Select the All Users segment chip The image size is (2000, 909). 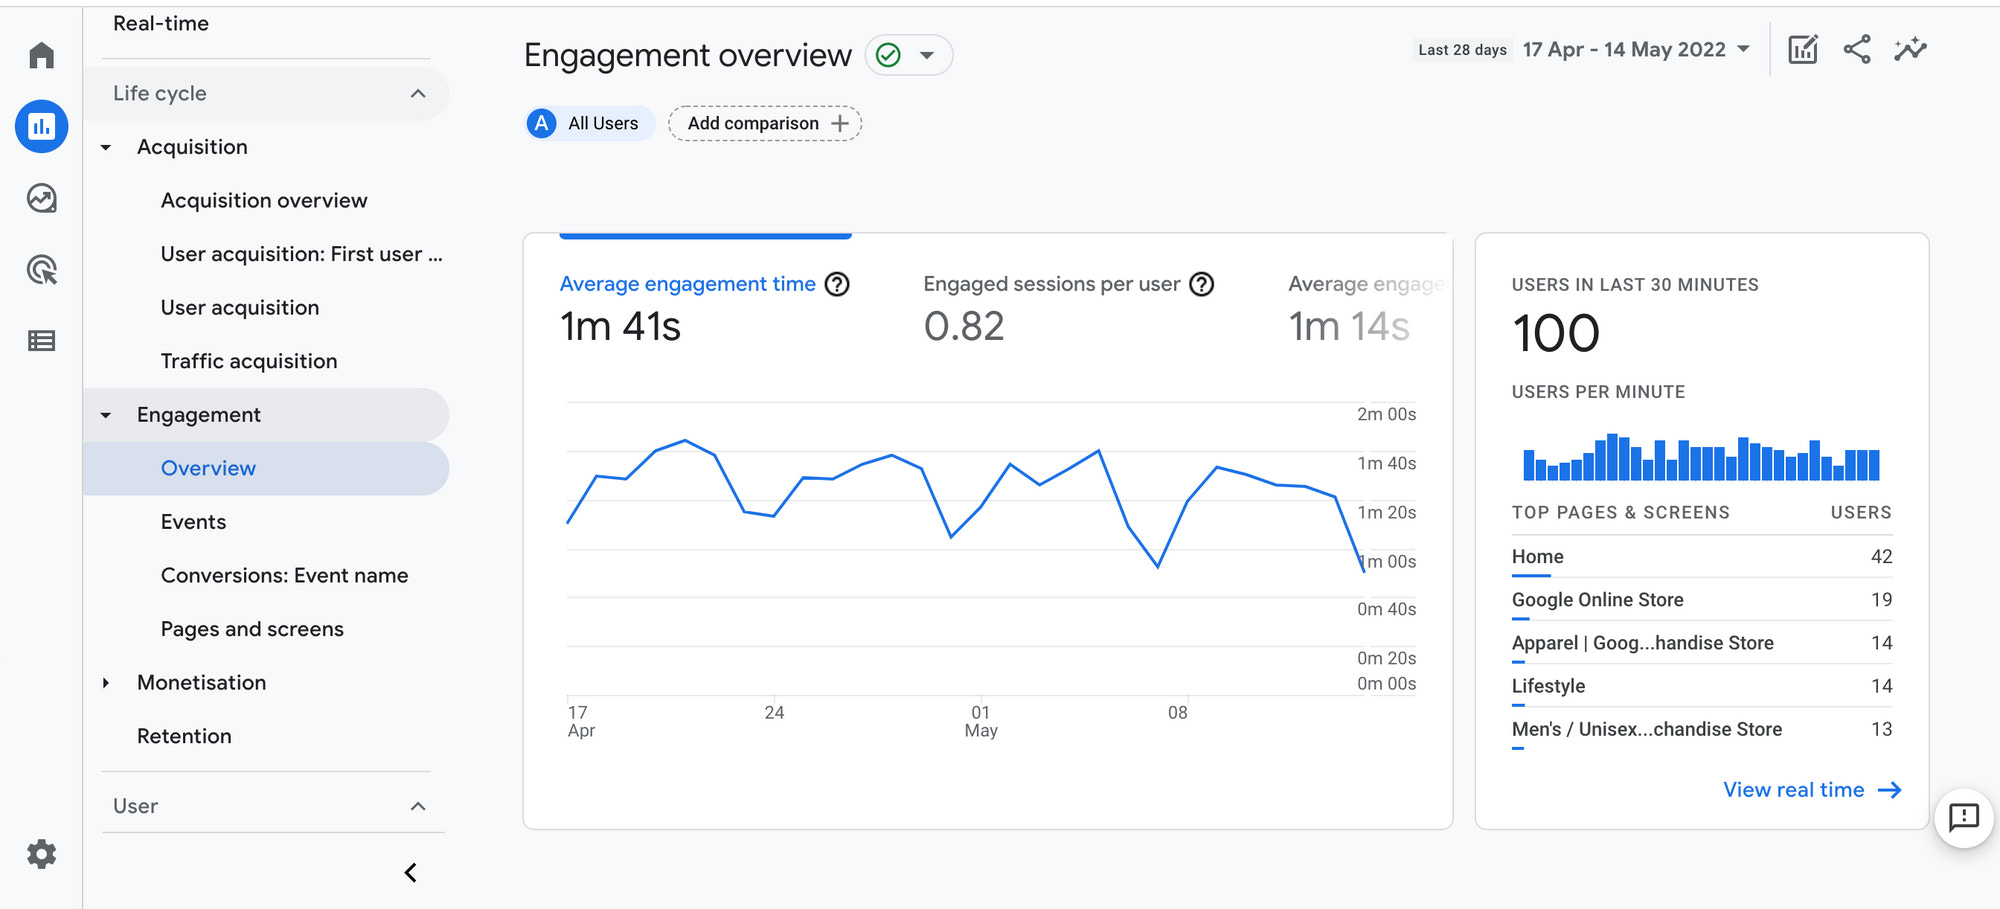(x=589, y=123)
